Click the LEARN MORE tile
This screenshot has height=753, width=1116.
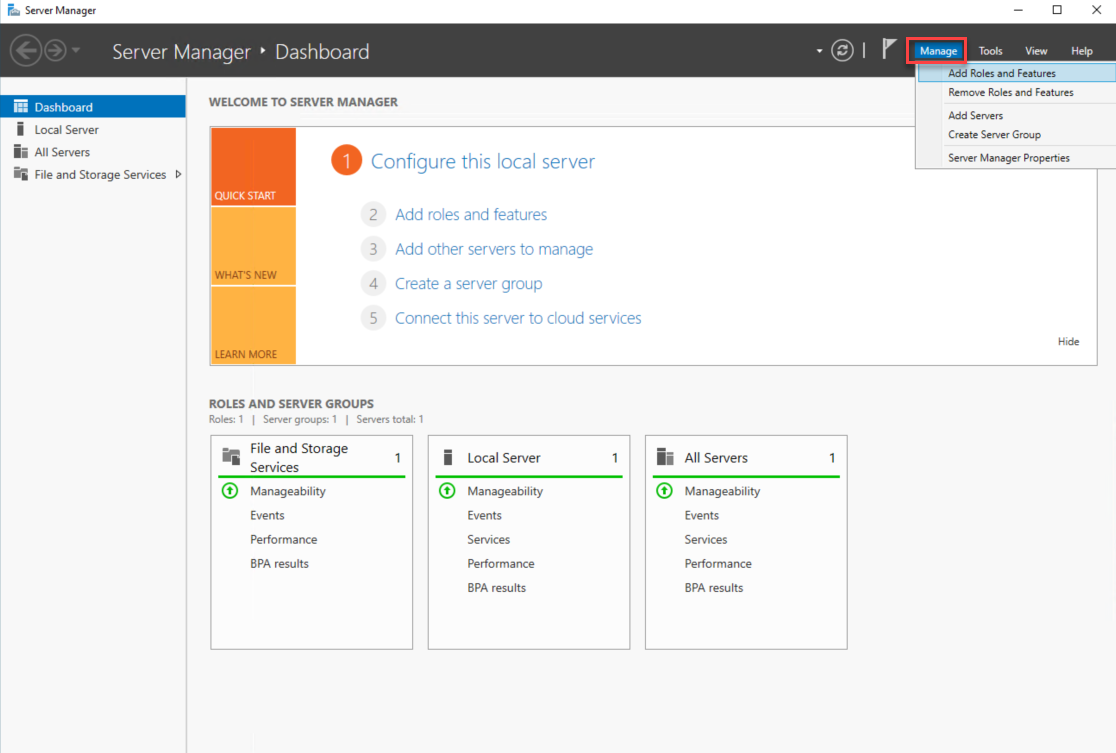coord(253,325)
